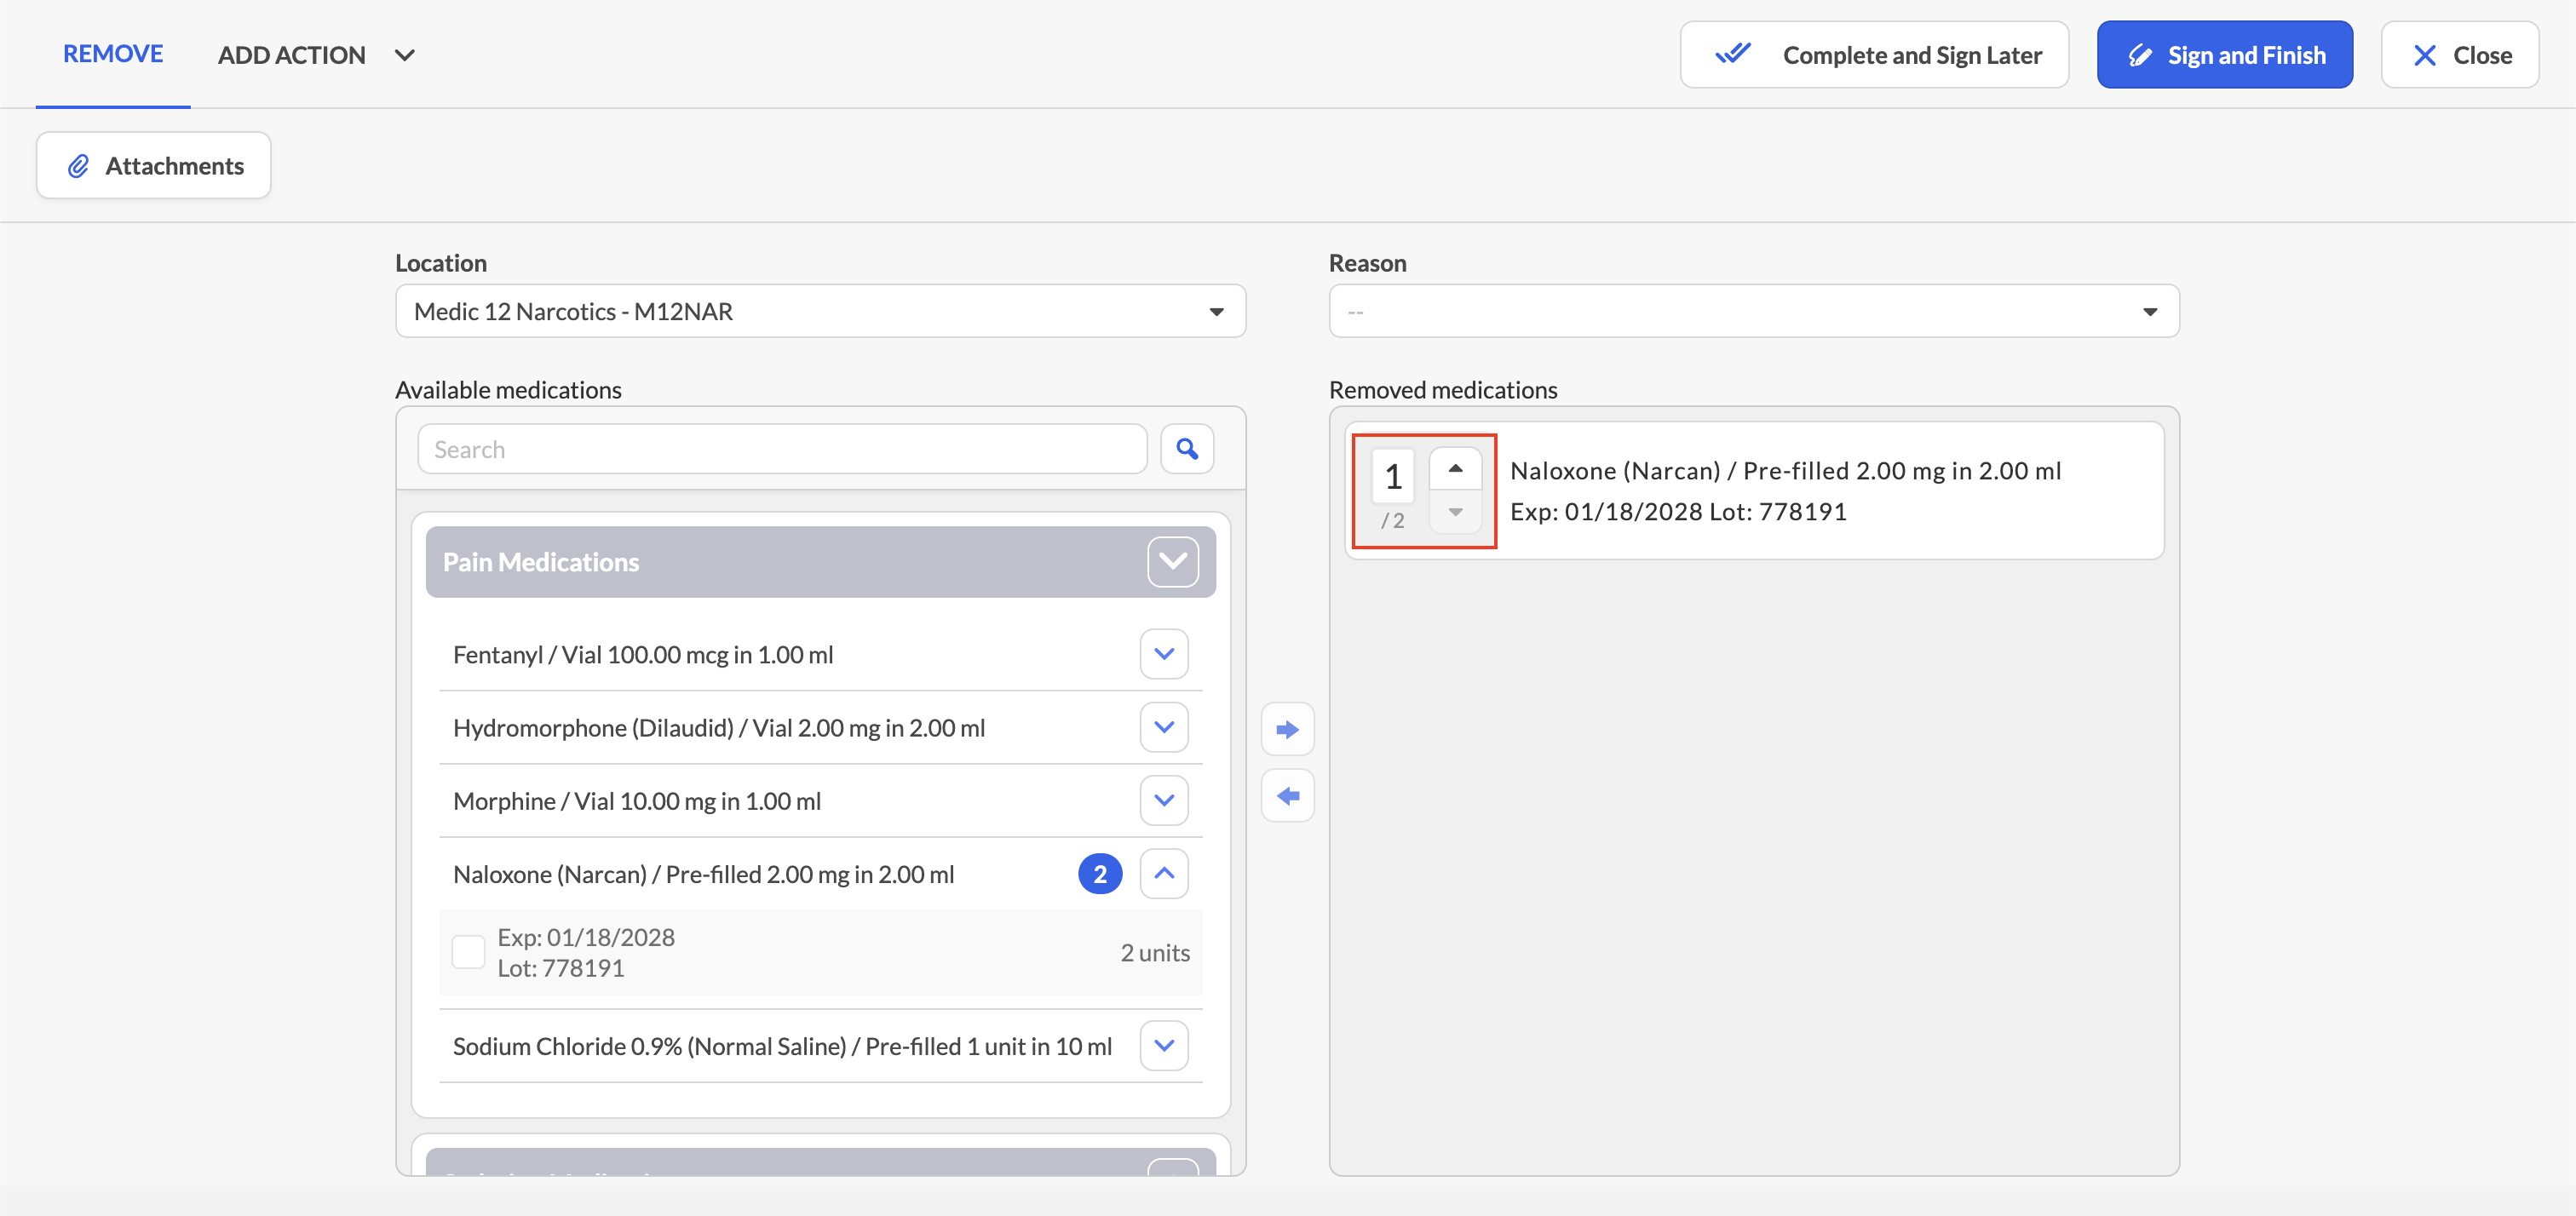Click the '2 units' text
2576x1216 pixels.
1155,953
